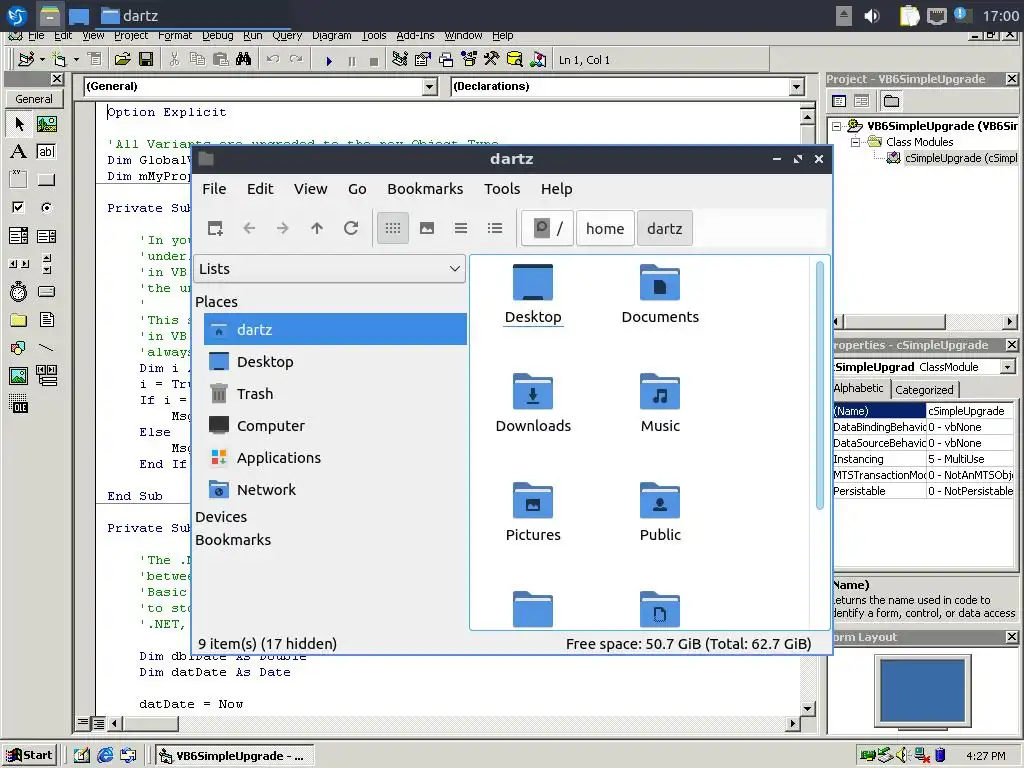Collapse the VB6SimpleUpgrade project tree node
Image resolution: width=1024 pixels, height=768 pixels.
click(837, 126)
